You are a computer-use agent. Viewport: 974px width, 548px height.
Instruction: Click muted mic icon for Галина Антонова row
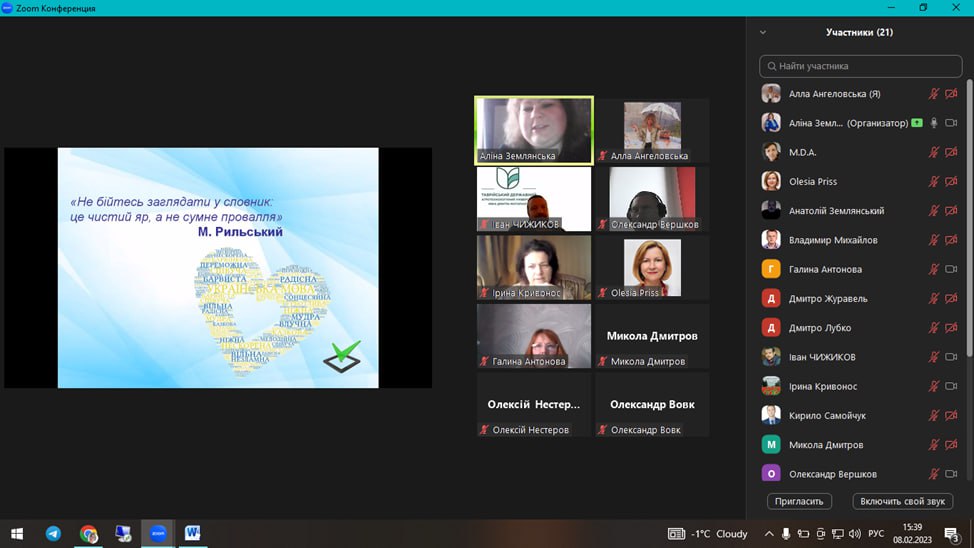(x=934, y=269)
